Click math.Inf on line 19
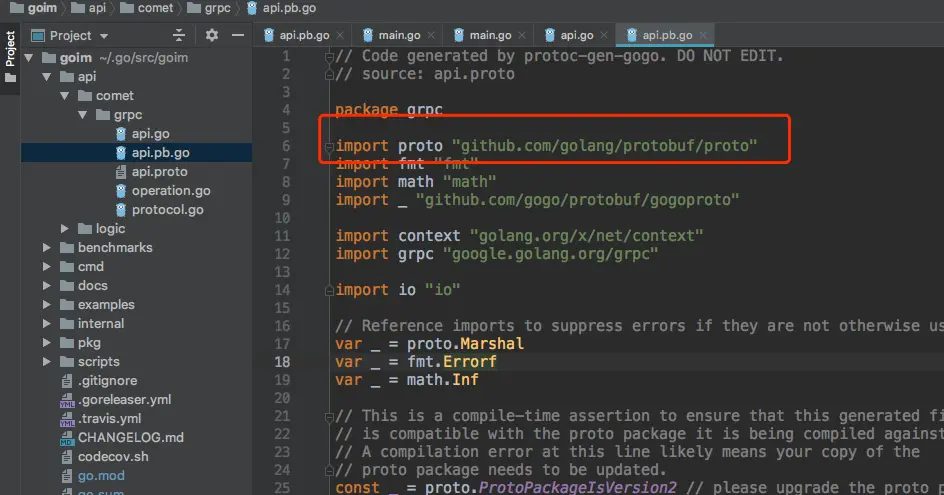This screenshot has height=495, width=944. 442,380
